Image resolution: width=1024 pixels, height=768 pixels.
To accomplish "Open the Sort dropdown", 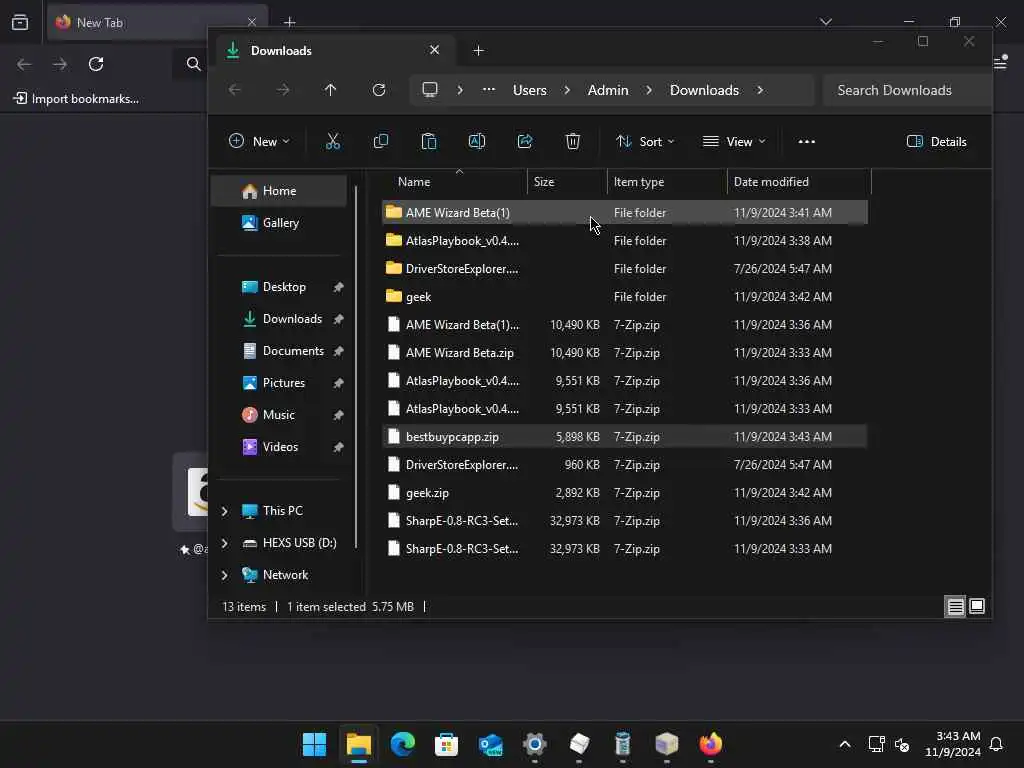I will pyautogui.click(x=645, y=141).
